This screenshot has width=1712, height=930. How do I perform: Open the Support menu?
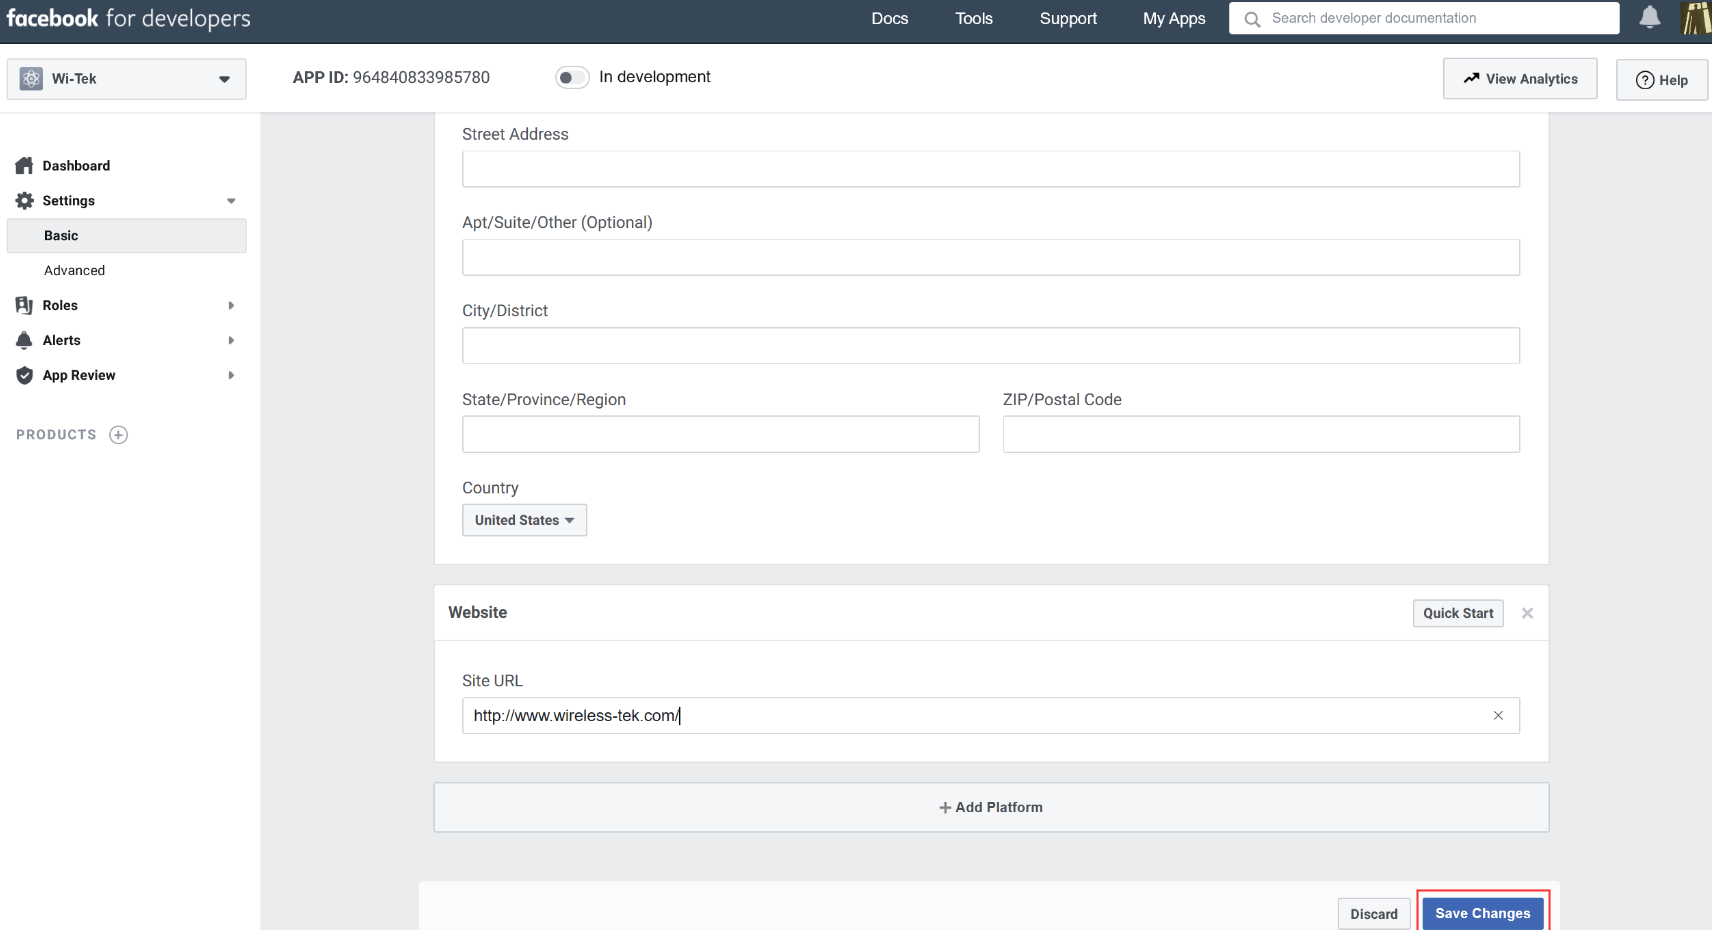pyautogui.click(x=1068, y=18)
